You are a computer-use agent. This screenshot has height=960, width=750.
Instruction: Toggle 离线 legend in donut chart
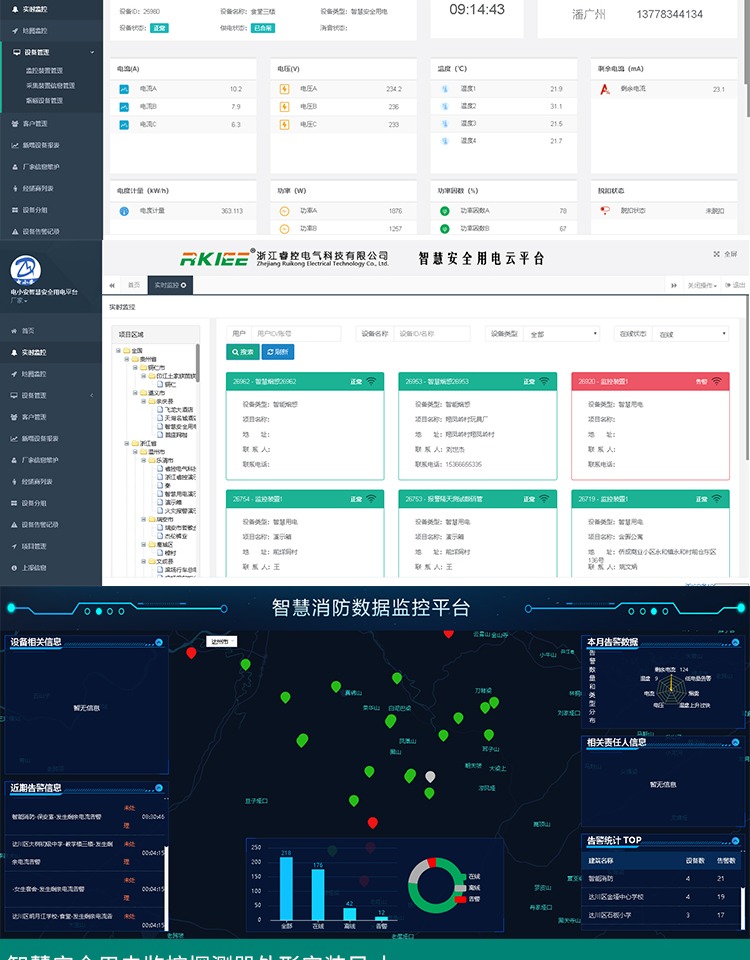[x=468, y=888]
